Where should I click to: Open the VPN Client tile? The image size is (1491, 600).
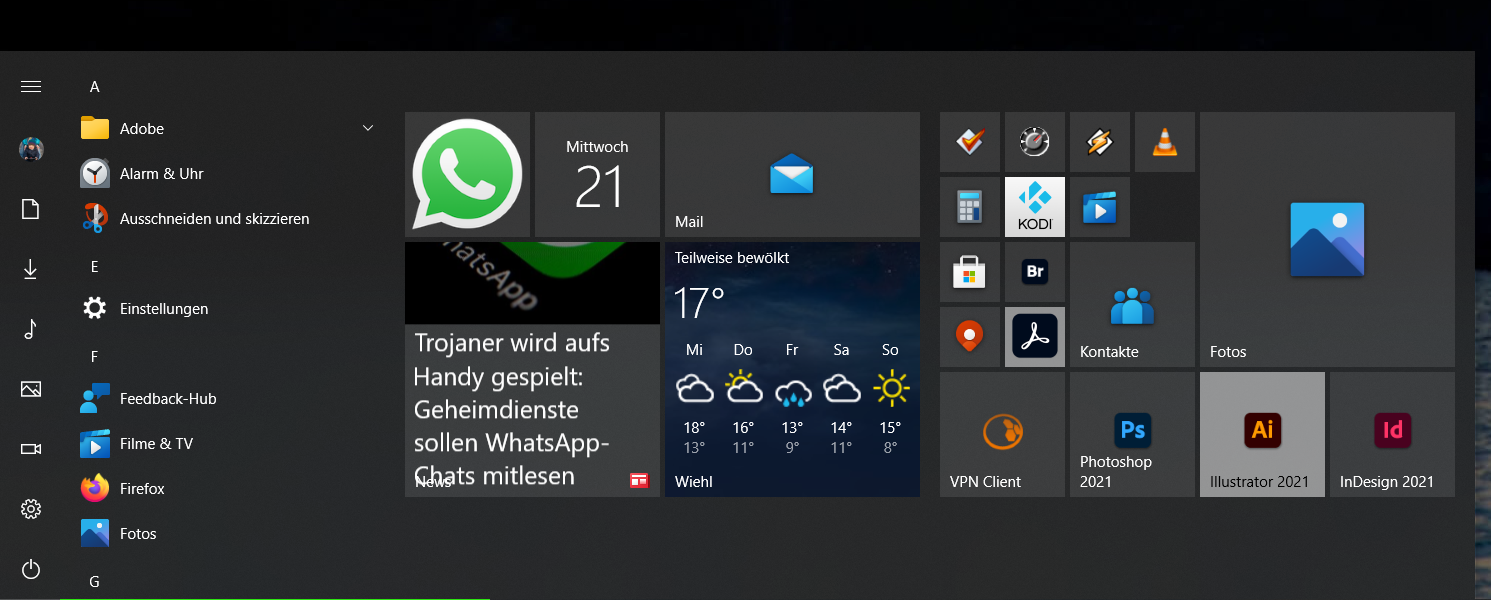(x=1001, y=434)
